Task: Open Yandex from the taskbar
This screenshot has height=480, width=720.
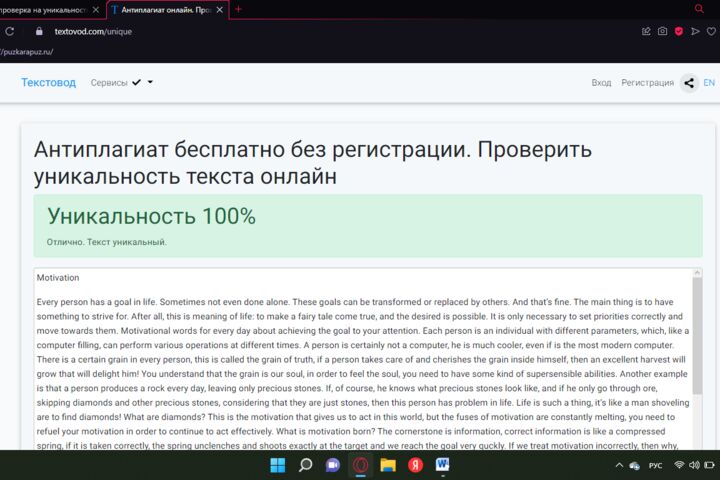Action: click(416, 465)
